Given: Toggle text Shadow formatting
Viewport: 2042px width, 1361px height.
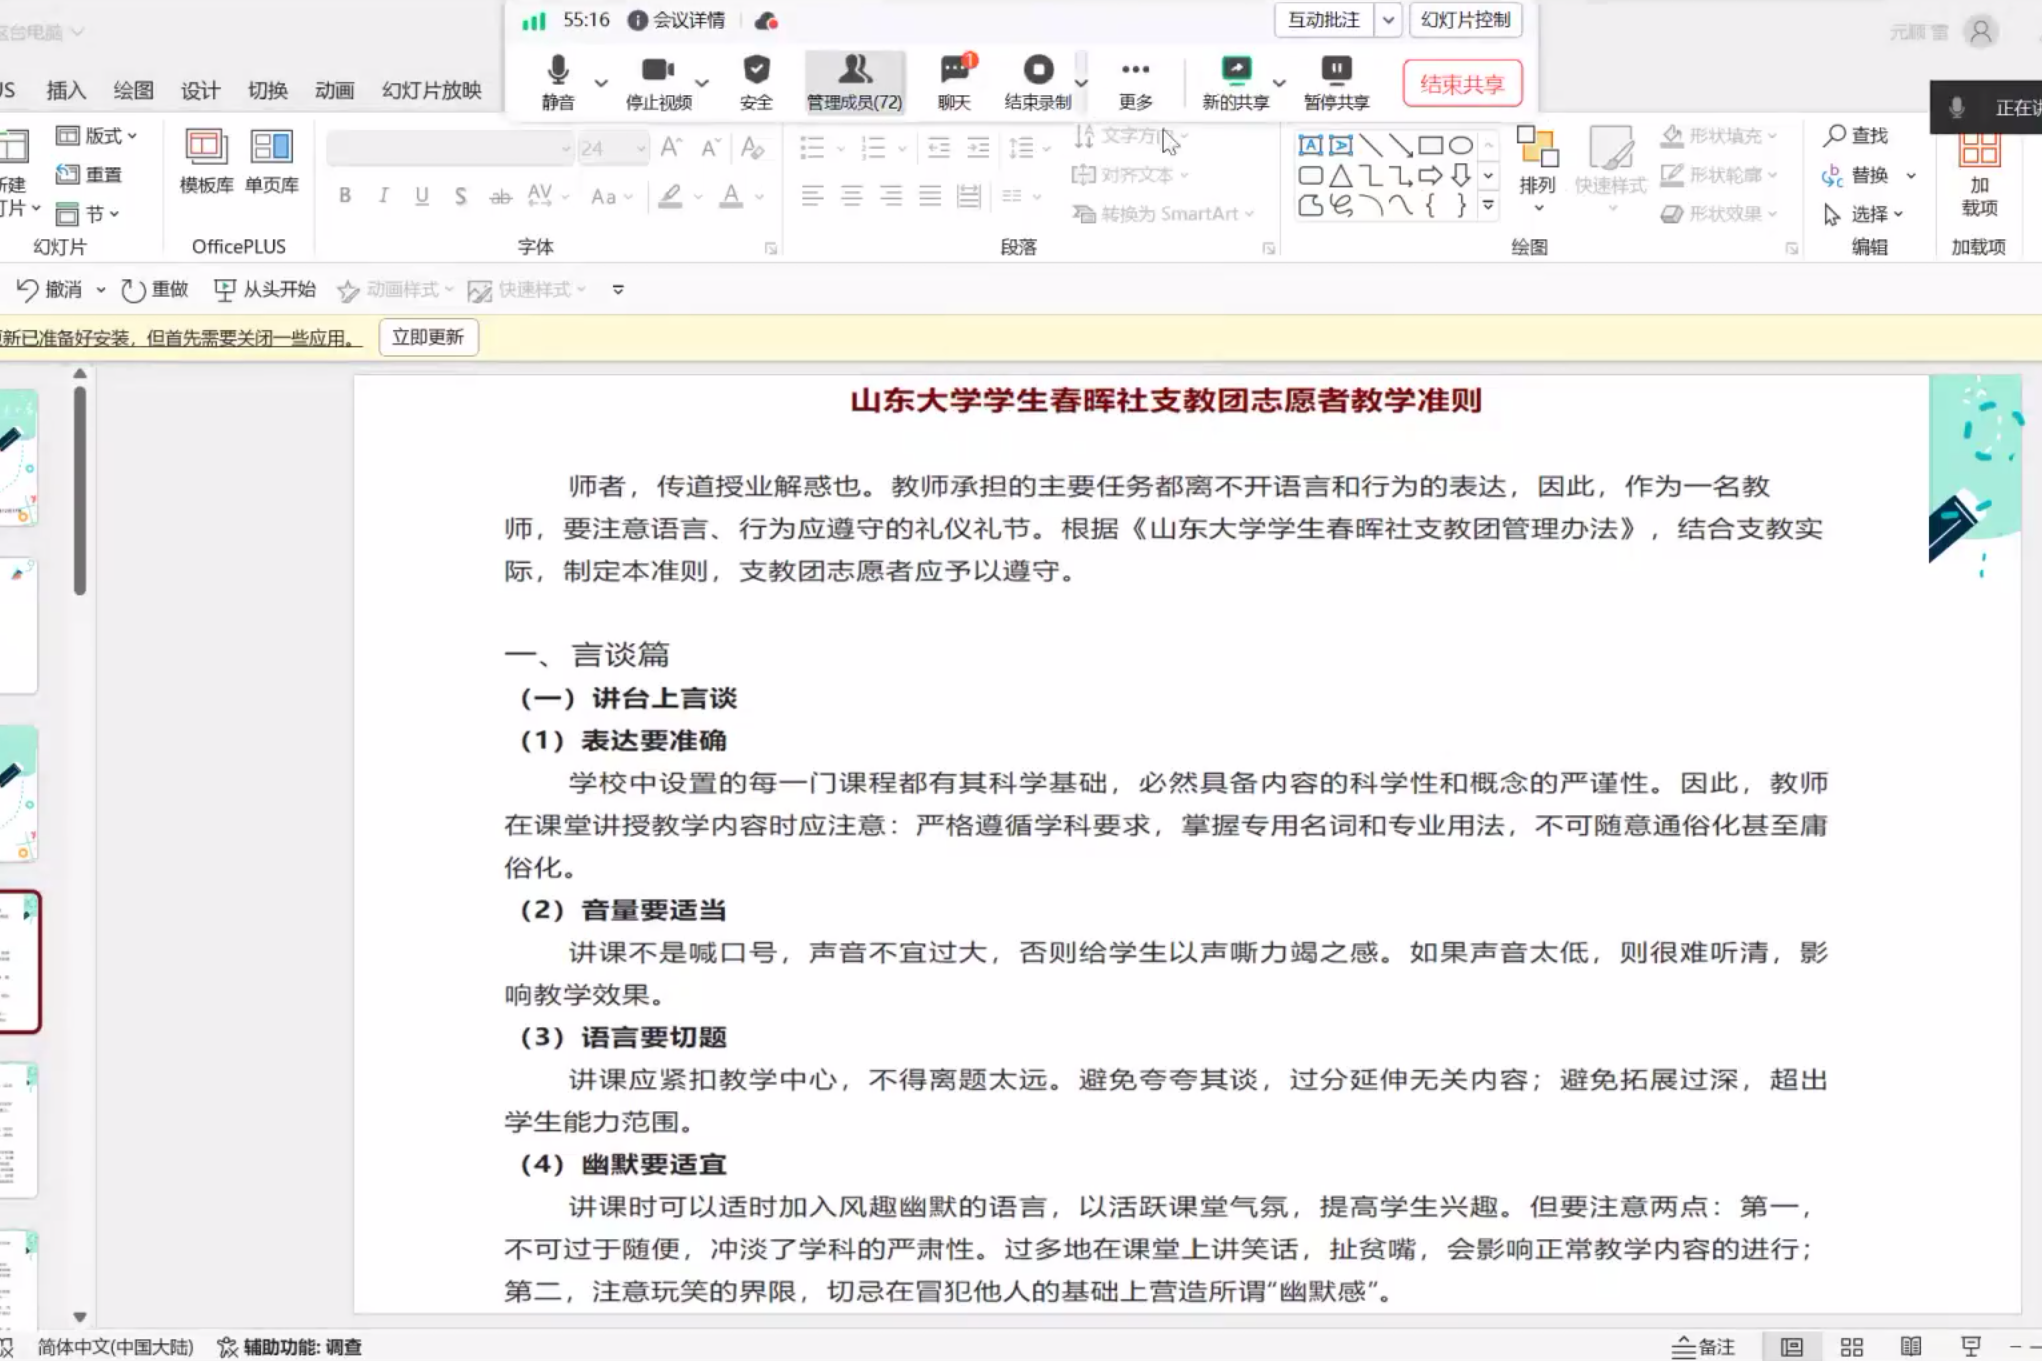Looking at the screenshot, I should (x=460, y=196).
